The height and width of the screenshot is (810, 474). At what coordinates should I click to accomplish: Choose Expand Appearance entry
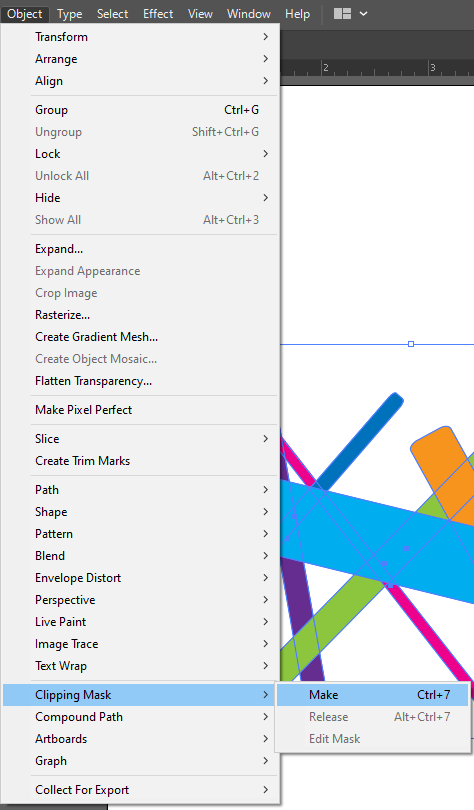(x=140, y=271)
